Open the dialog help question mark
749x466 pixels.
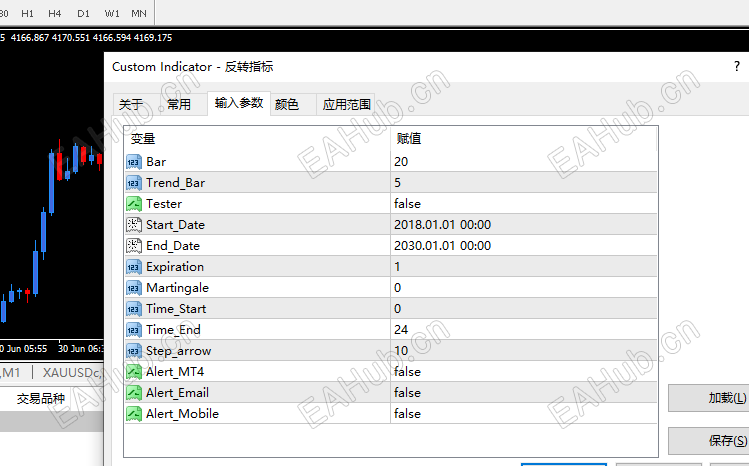click(x=737, y=66)
